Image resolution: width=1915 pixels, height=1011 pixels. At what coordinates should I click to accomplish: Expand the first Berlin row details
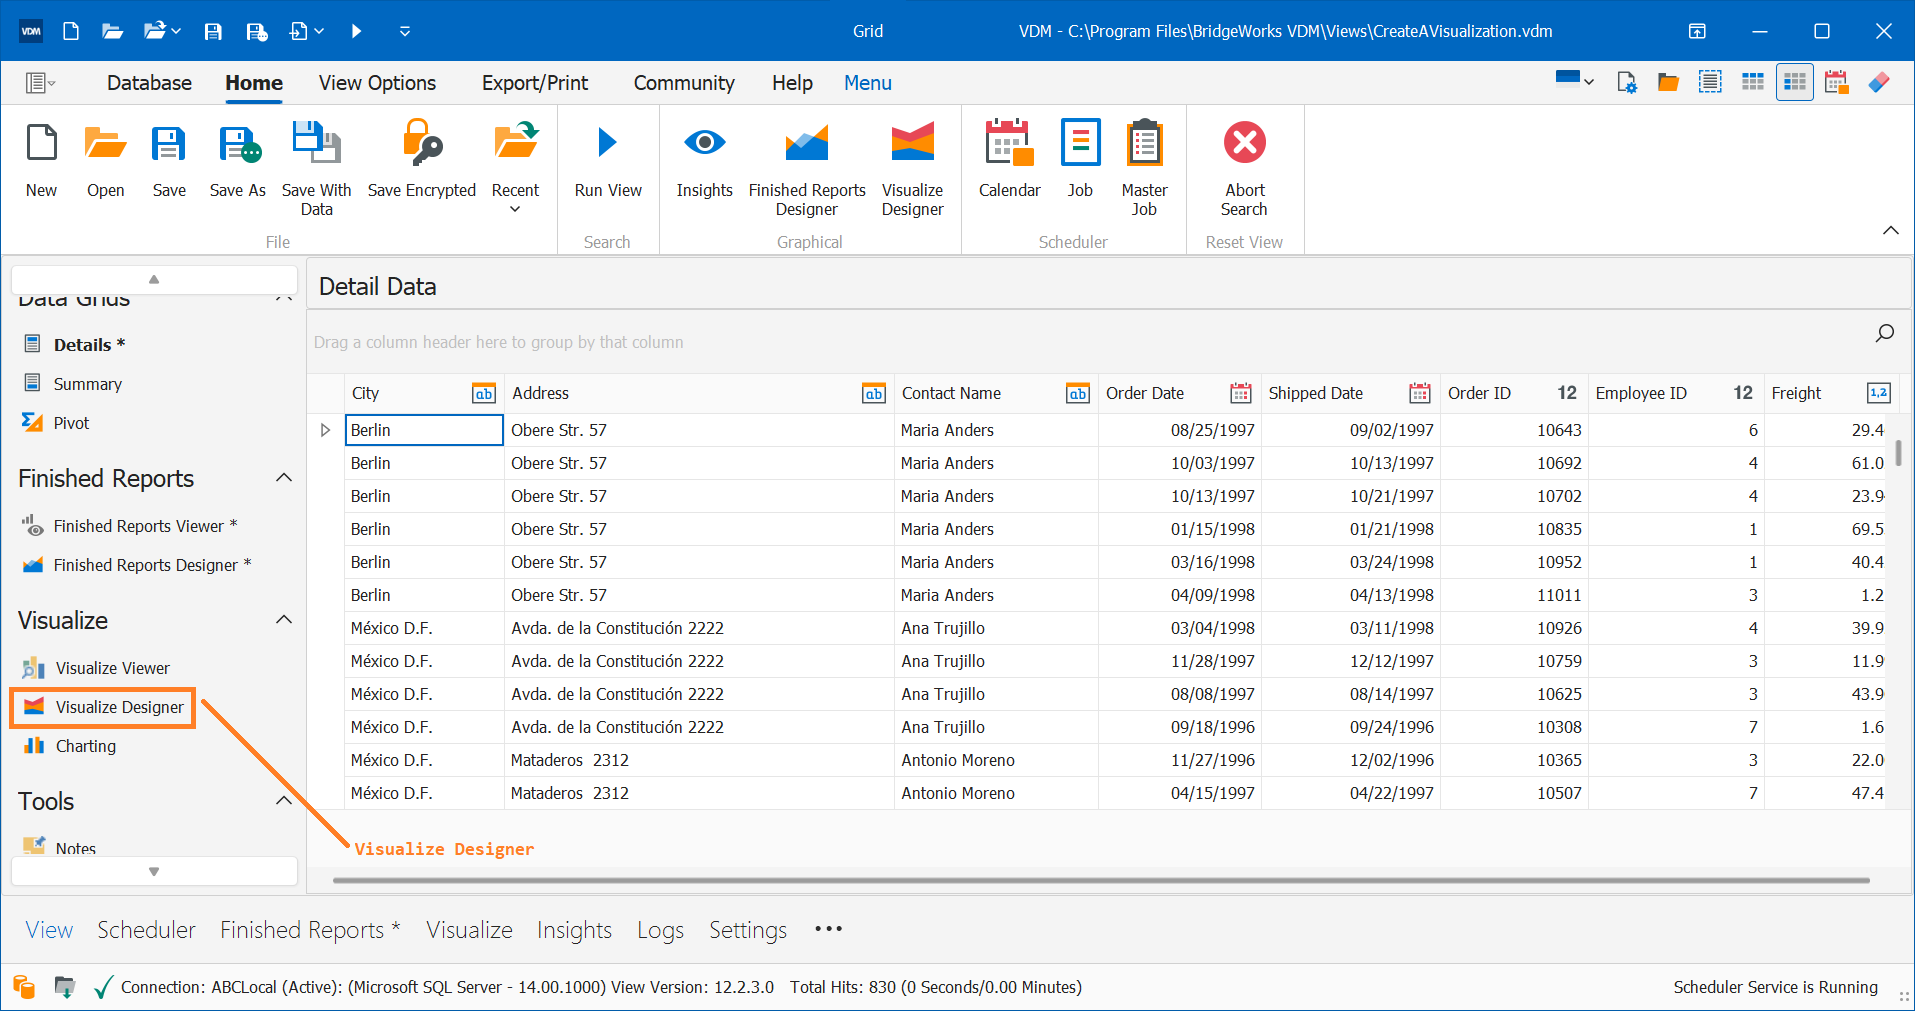click(324, 429)
